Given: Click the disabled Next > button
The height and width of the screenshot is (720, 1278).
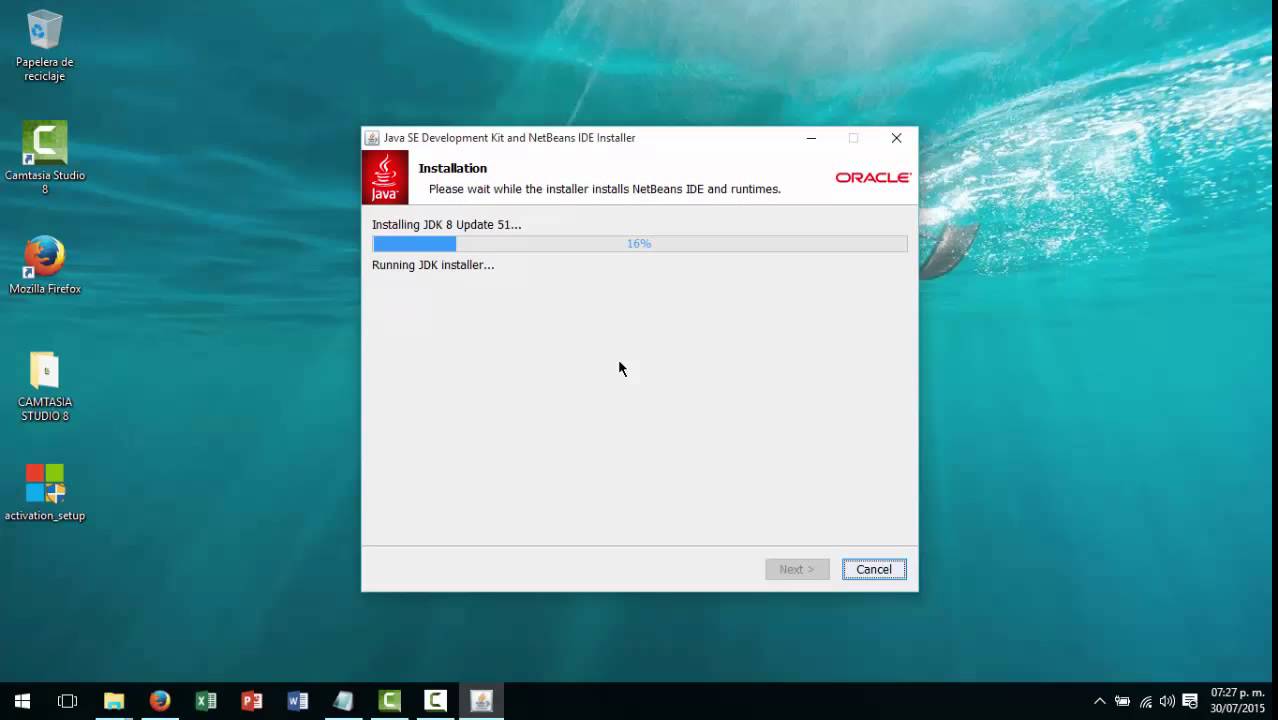Looking at the screenshot, I should click(797, 569).
